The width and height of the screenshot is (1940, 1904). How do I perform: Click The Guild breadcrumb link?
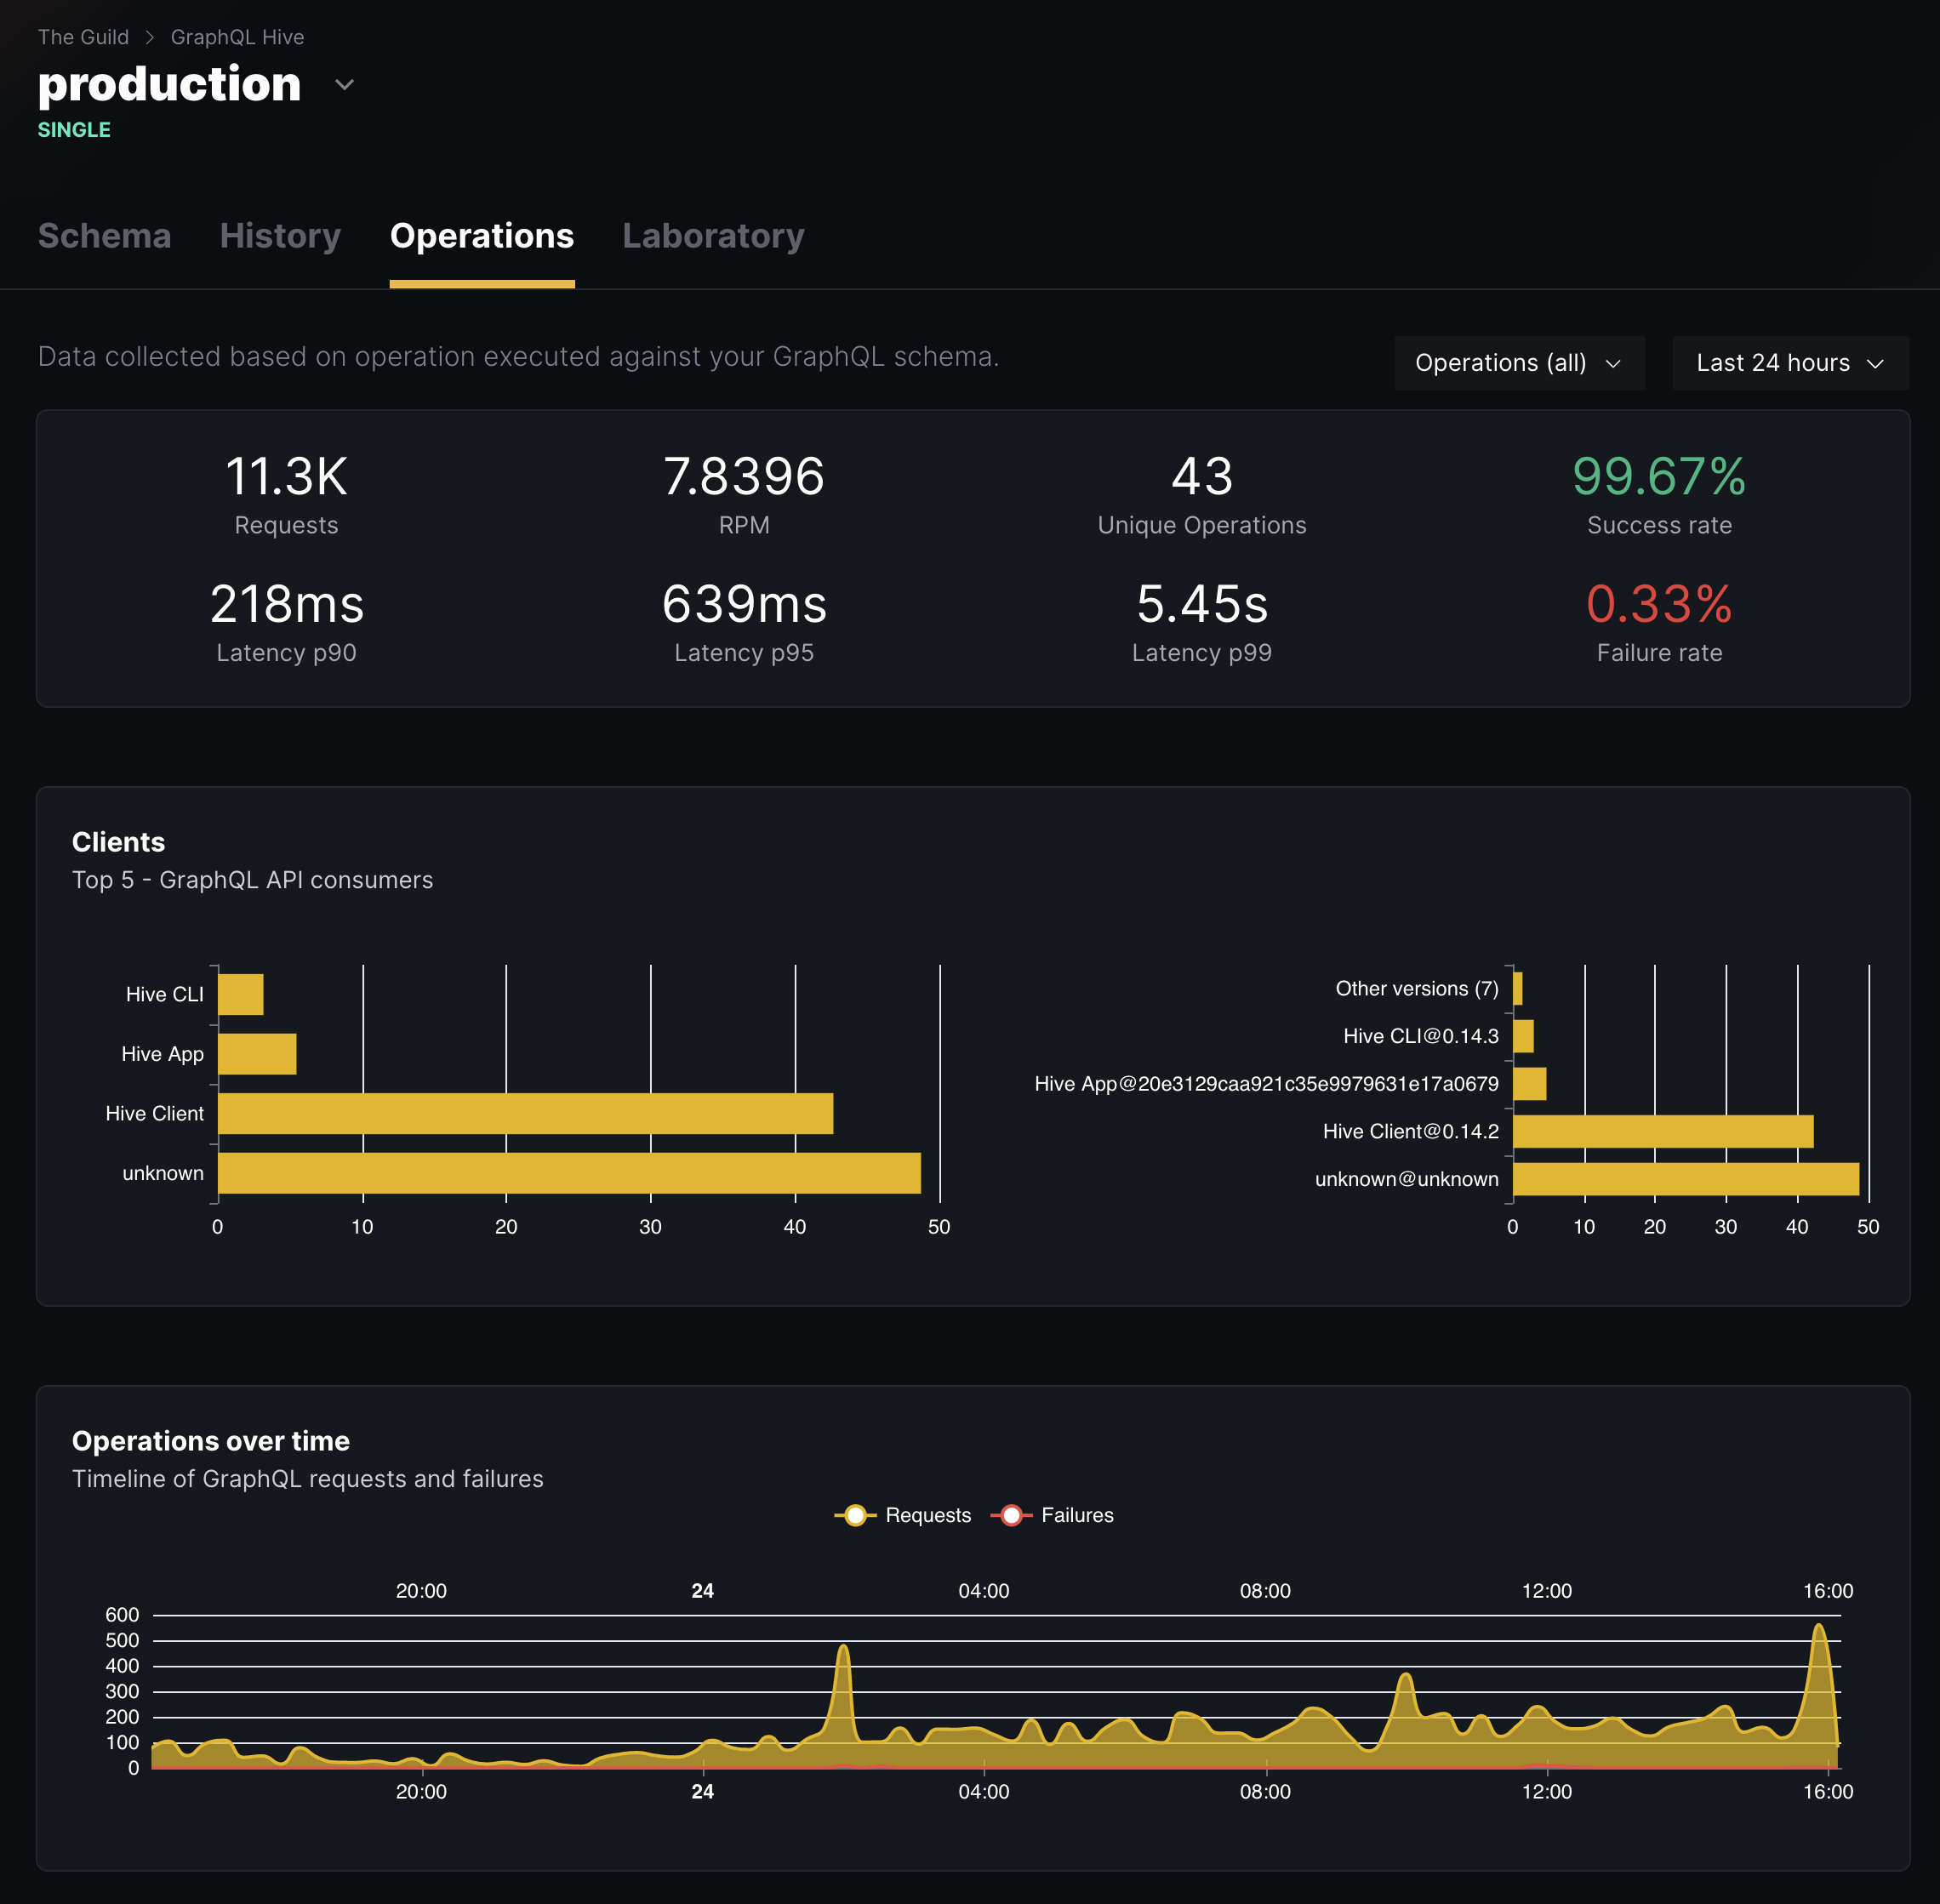tap(83, 36)
